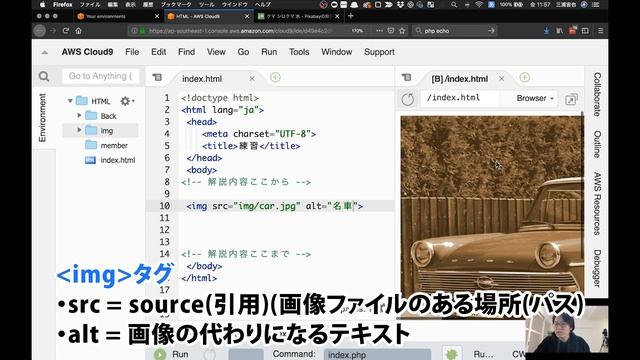The height and width of the screenshot is (360, 640).
Task: Open the Debugger side panel
Action: click(597, 268)
